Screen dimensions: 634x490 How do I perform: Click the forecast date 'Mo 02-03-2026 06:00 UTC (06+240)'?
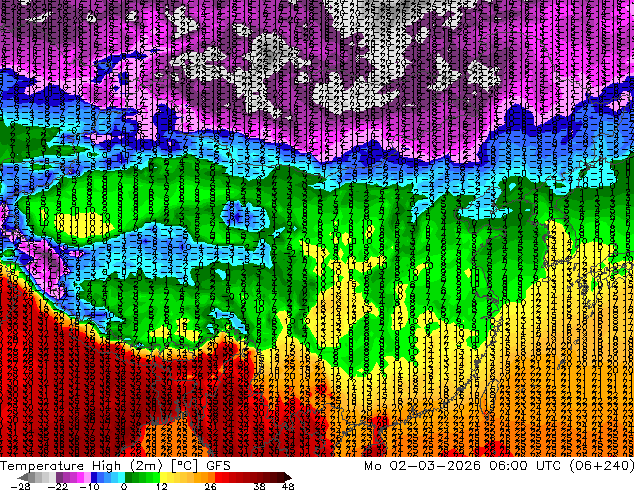tap(499, 466)
